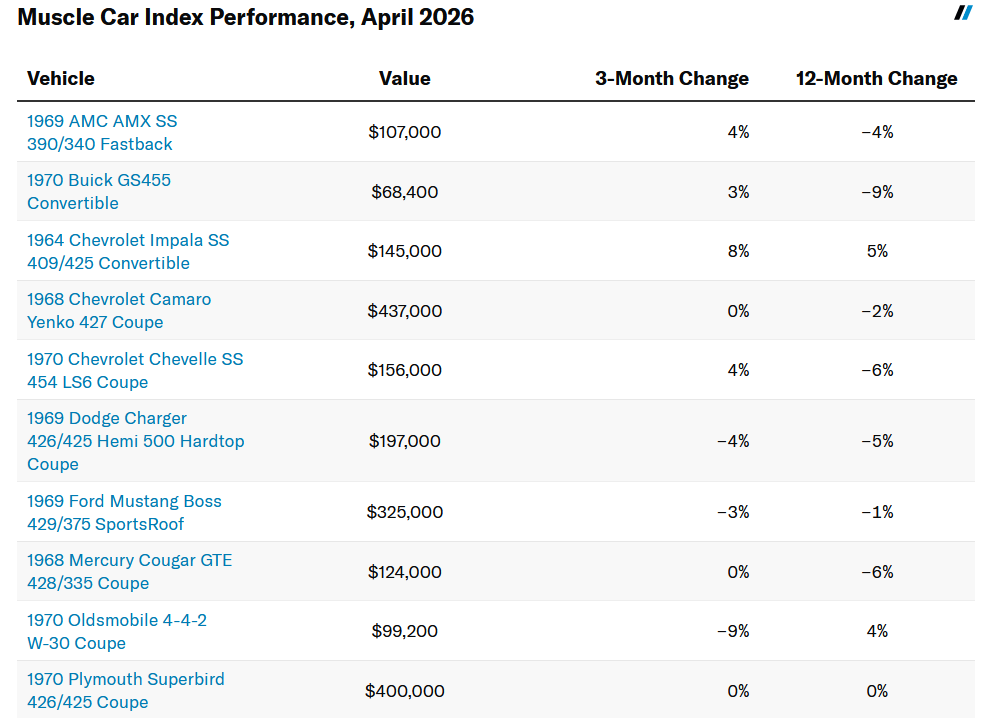Screen dimensions: 982x718
Task: Click the Value column header
Action: [x=404, y=79]
